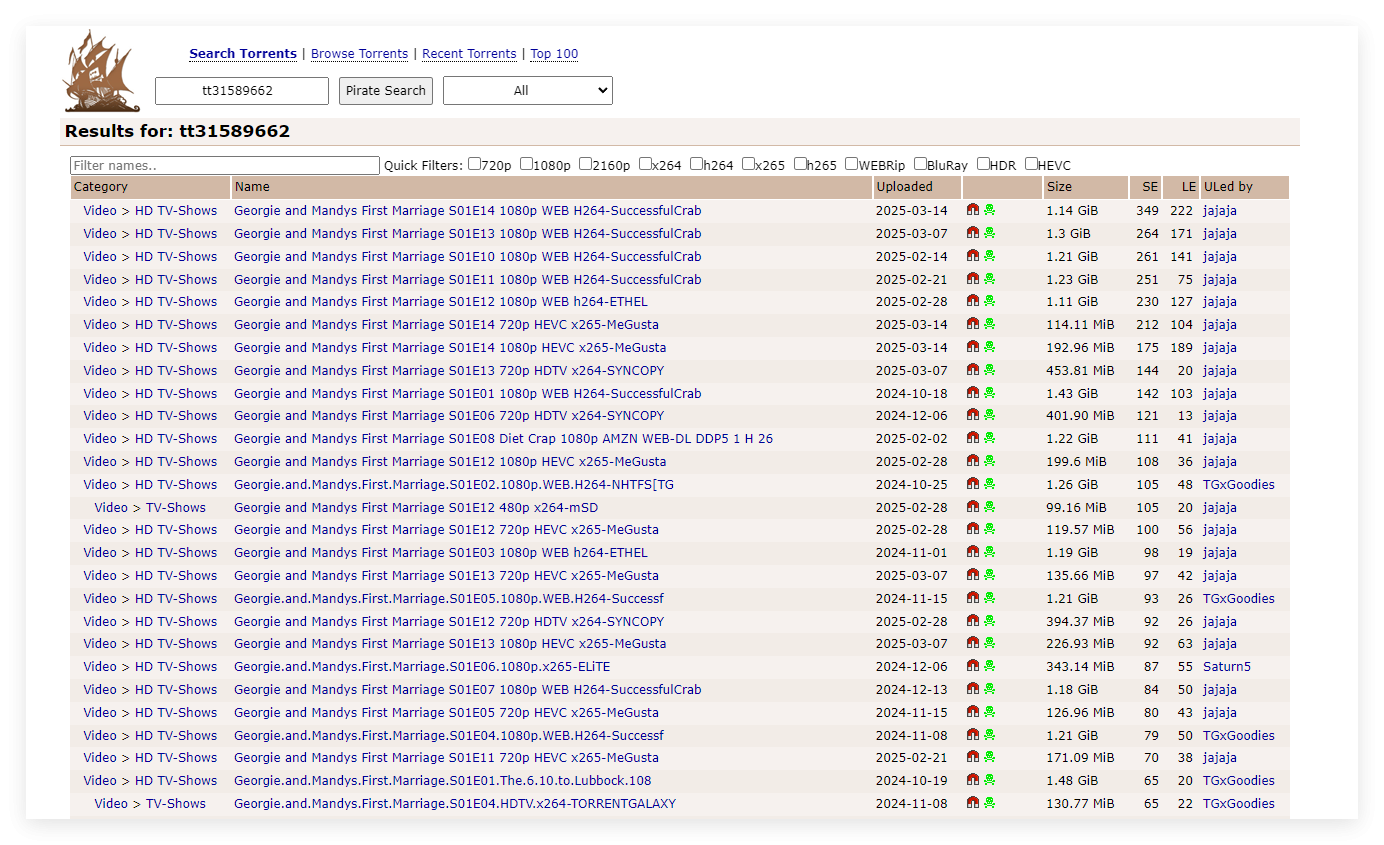Click magnet icon for S01E11 1080p WEB row
The width and height of the screenshot is (1384, 845).
973,279
